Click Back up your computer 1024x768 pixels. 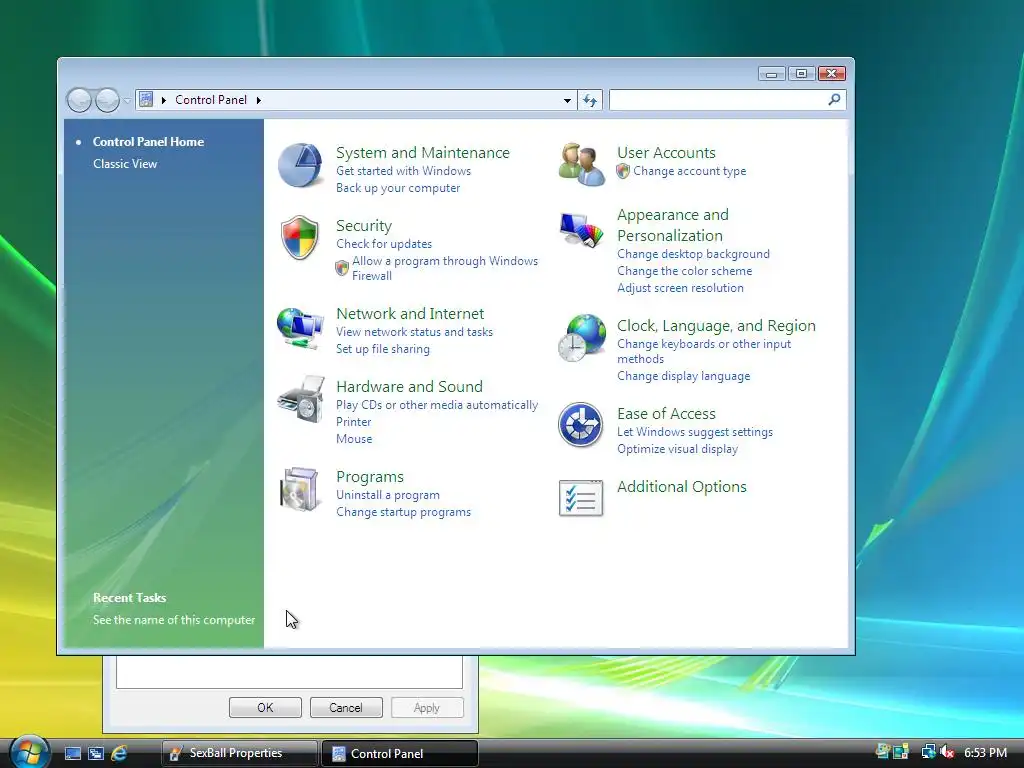(x=398, y=187)
